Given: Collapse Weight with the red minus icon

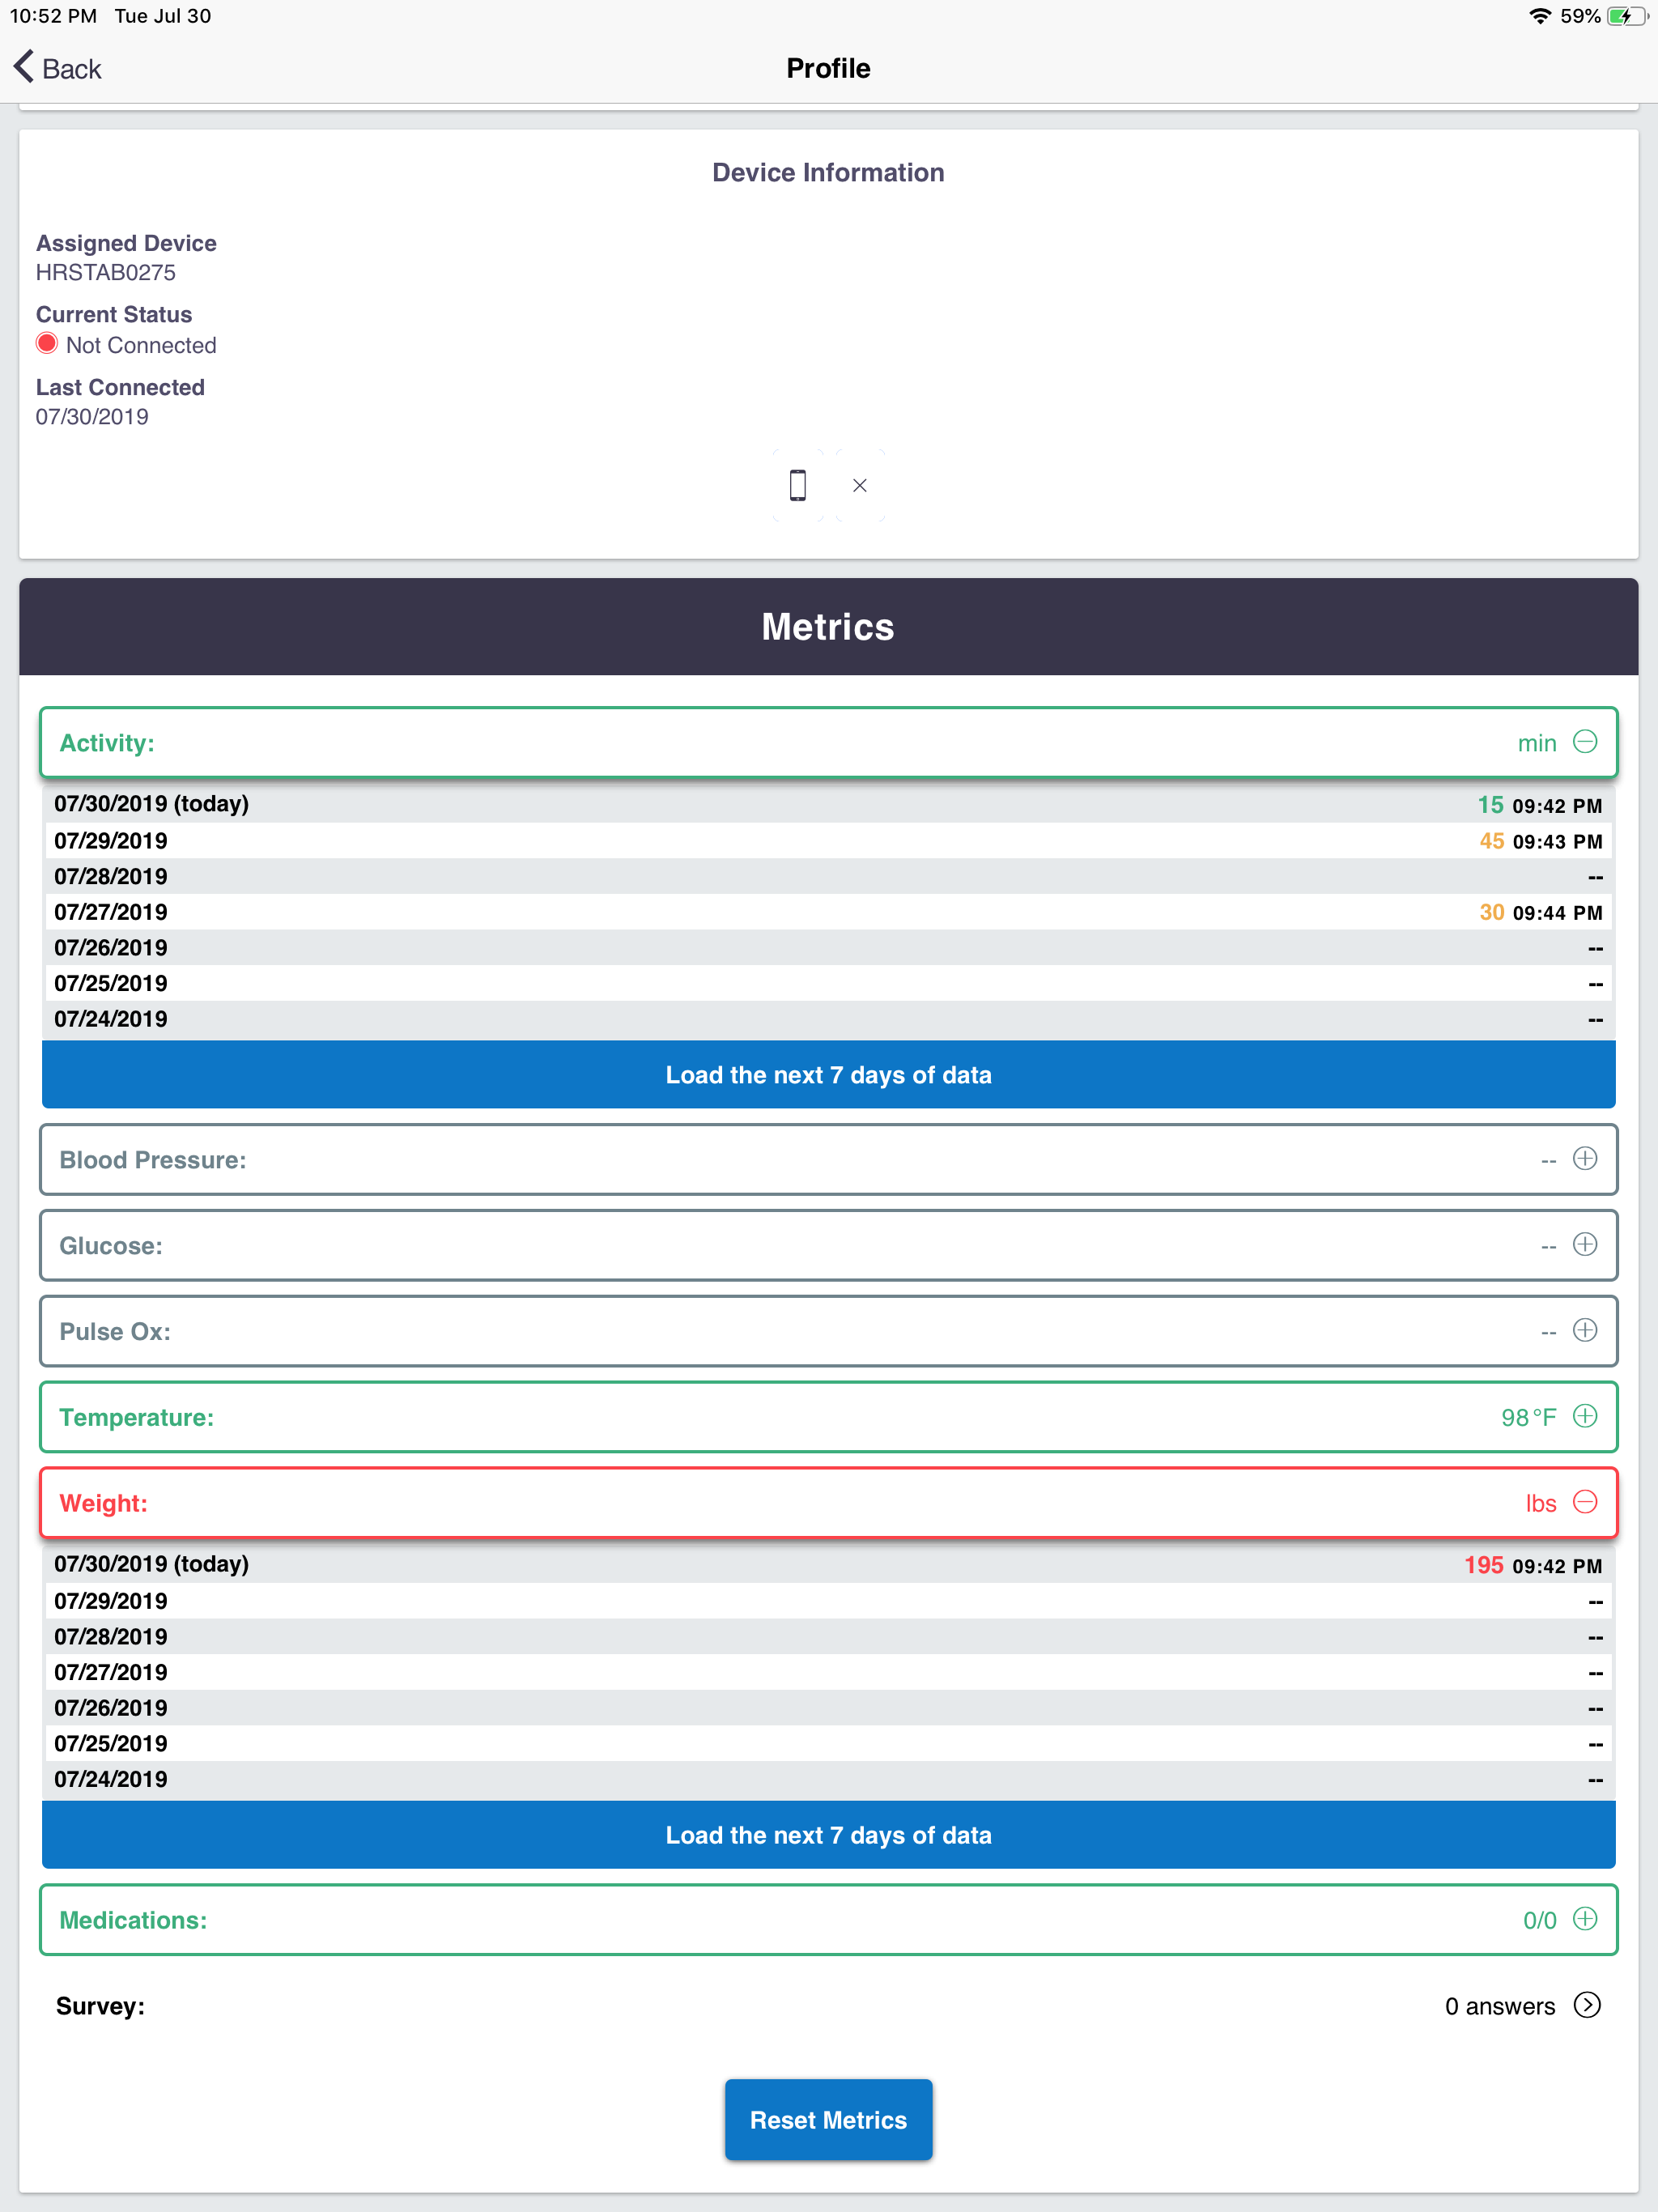Looking at the screenshot, I should pyautogui.click(x=1585, y=1502).
